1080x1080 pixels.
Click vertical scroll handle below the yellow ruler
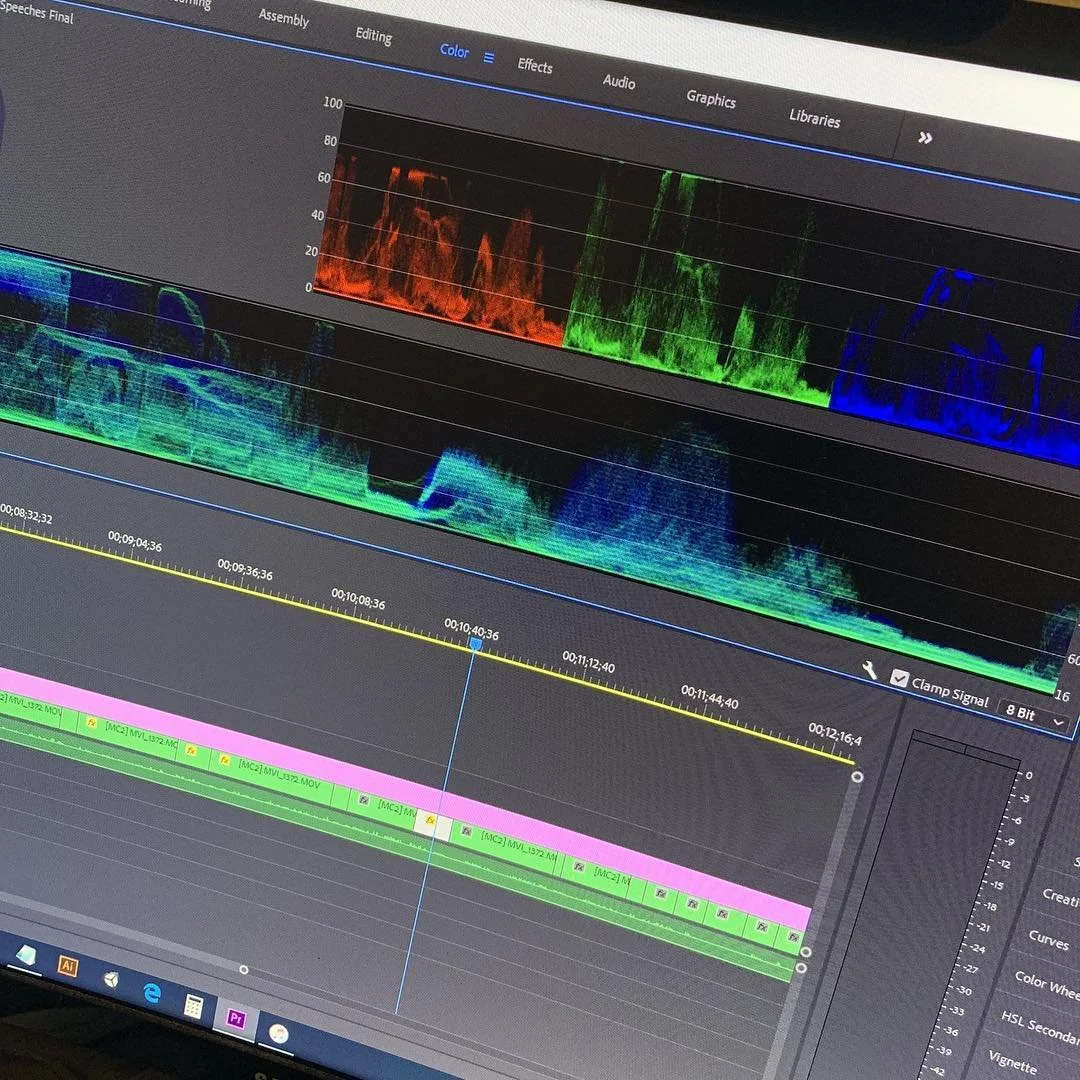[857, 777]
